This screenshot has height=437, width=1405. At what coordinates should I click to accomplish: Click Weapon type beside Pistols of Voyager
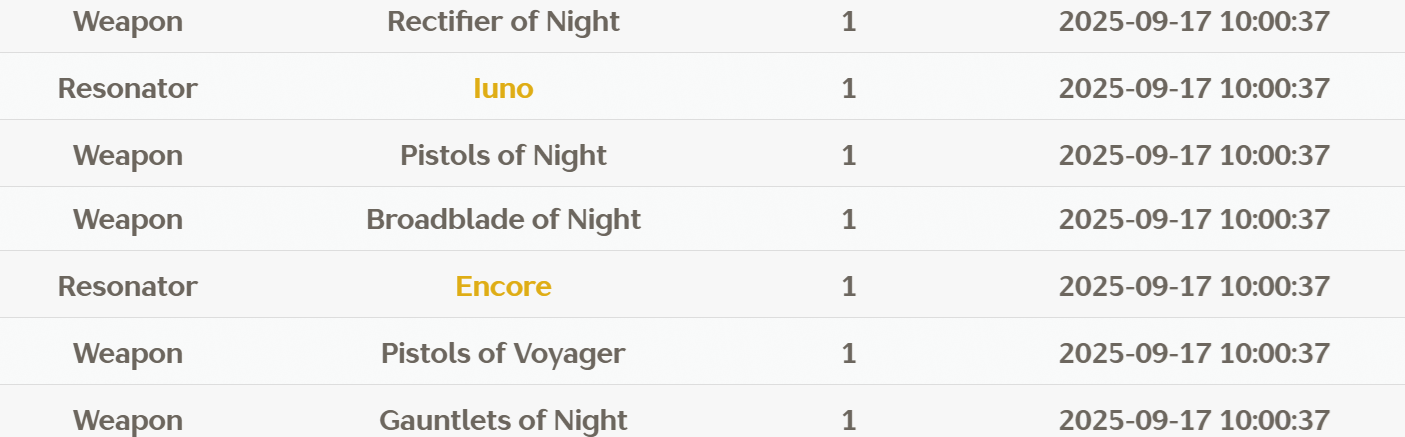(128, 353)
